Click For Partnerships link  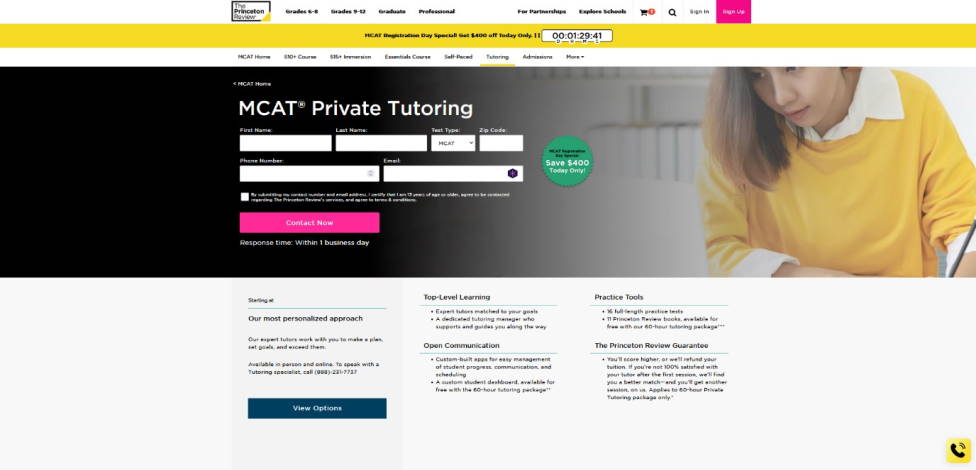(542, 11)
